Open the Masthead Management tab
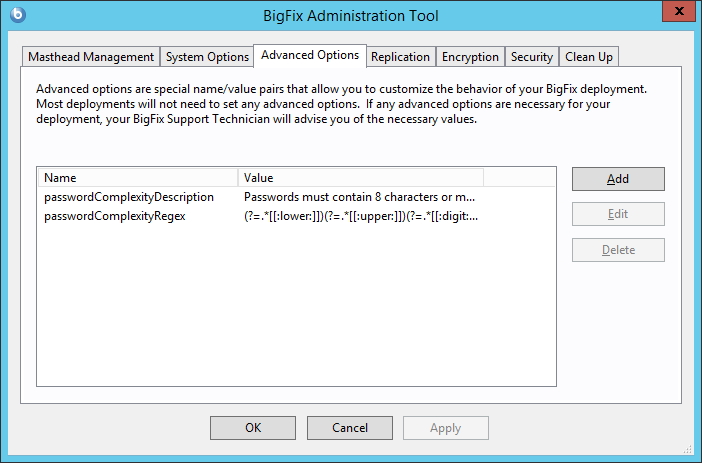The width and height of the screenshot is (702, 463). pos(91,57)
